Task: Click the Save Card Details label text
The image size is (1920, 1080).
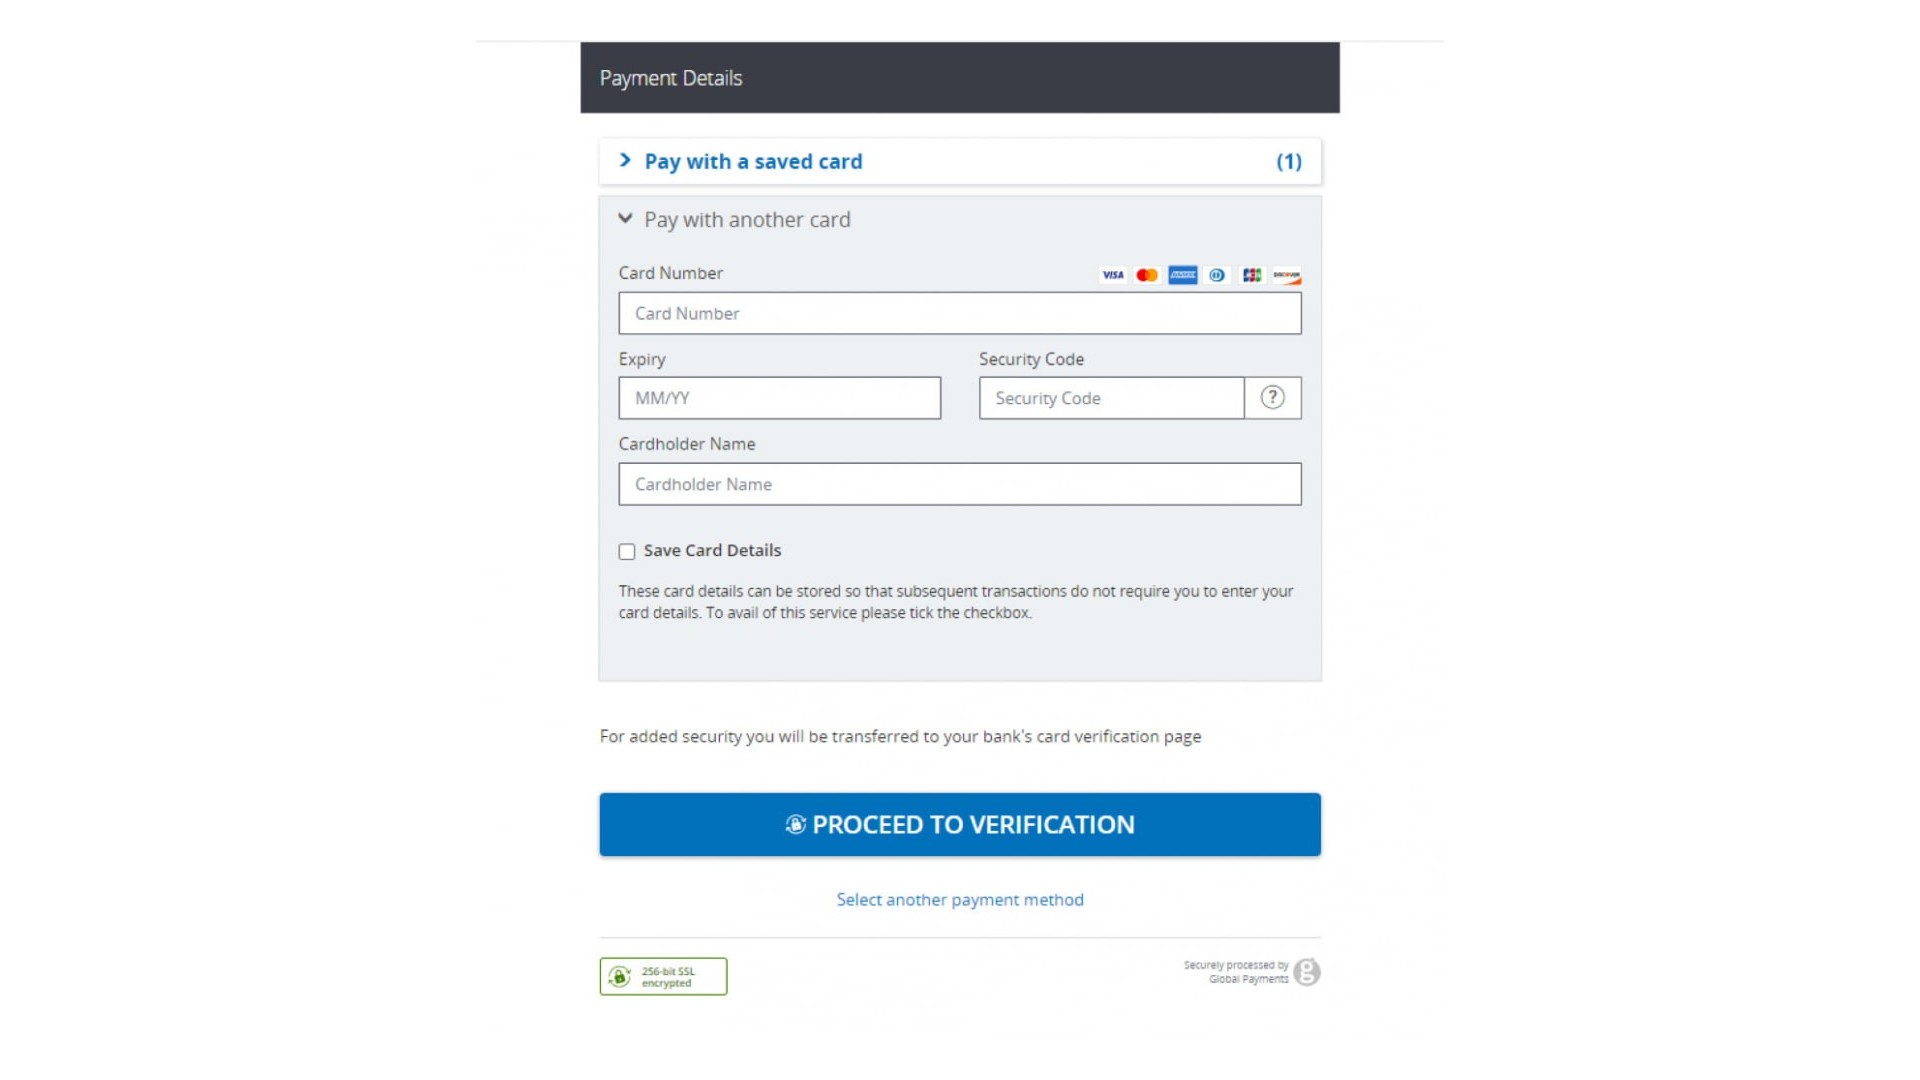Action: [712, 551]
